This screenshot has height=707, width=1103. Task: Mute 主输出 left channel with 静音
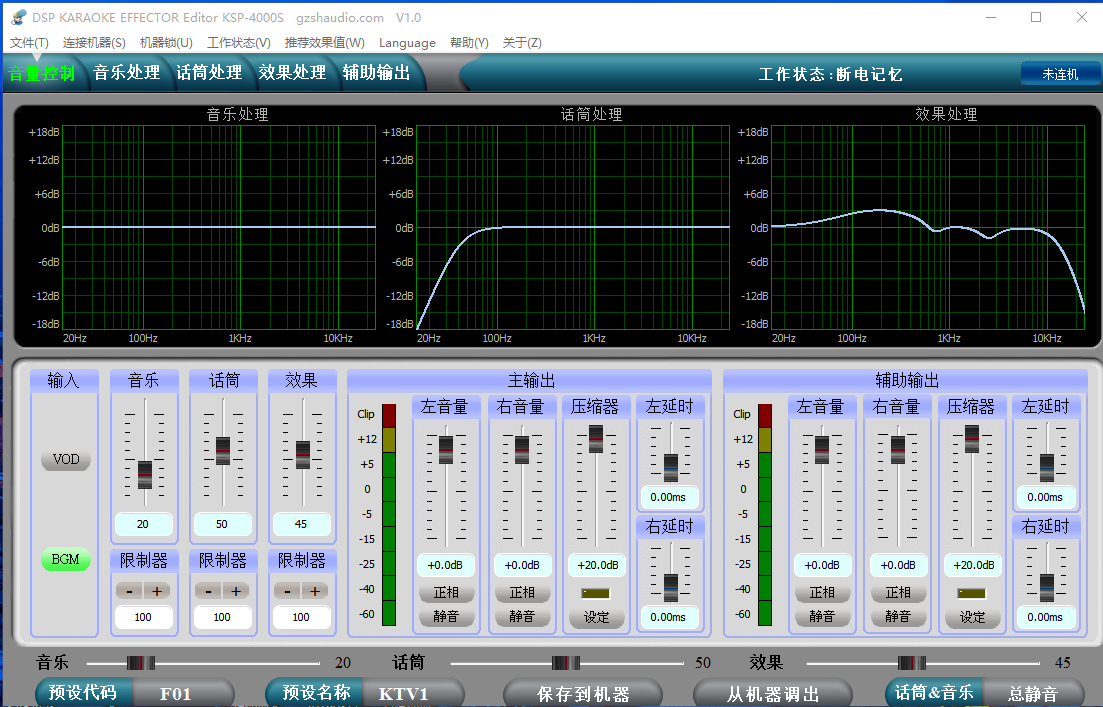point(446,616)
